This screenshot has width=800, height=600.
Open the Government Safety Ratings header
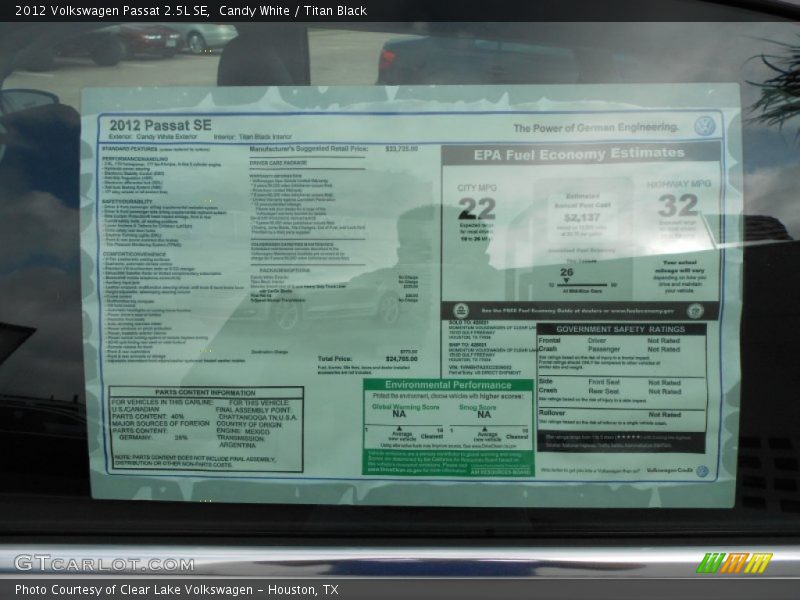620,328
